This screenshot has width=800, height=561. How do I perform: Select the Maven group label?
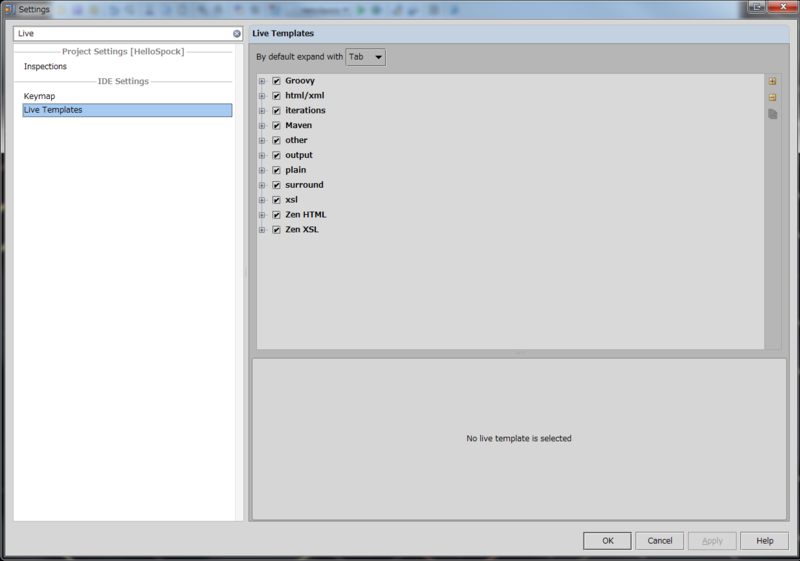tap(298, 125)
